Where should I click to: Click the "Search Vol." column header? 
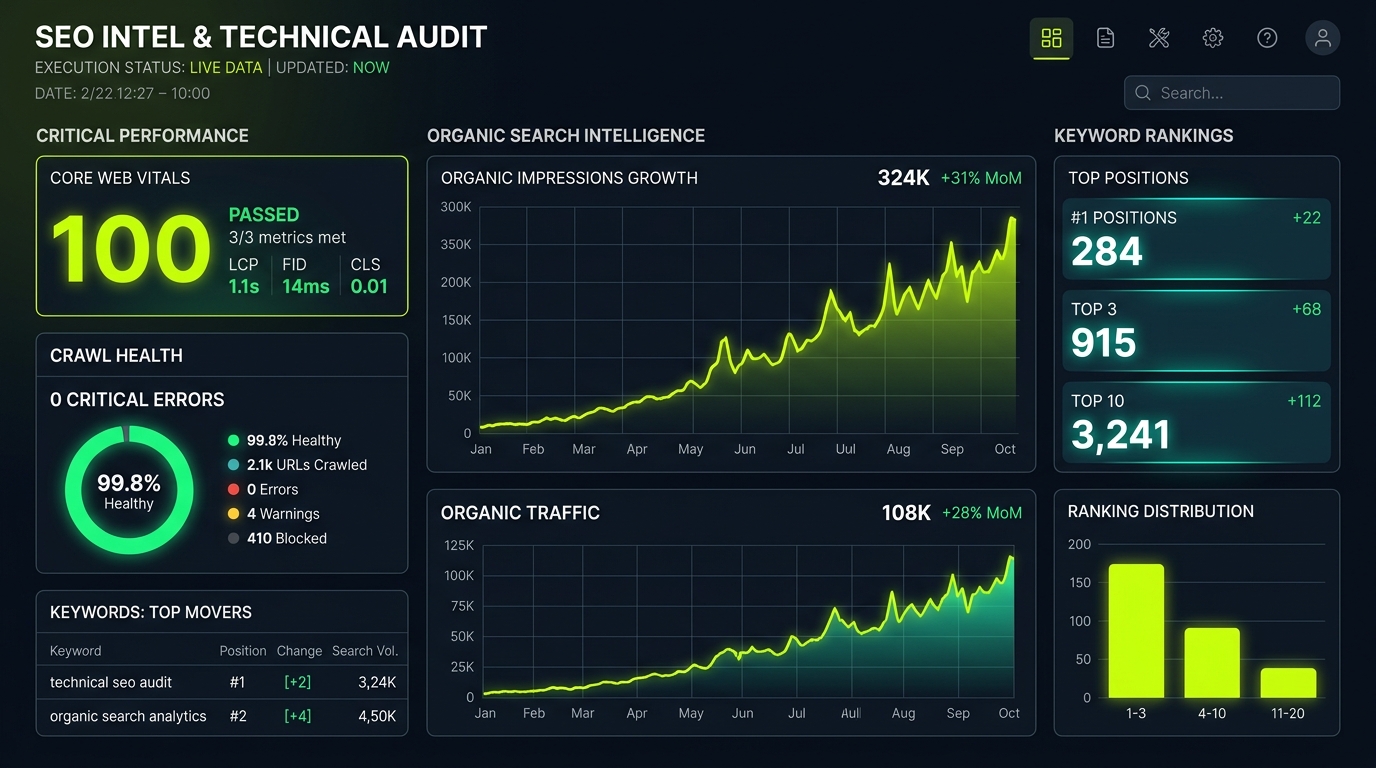(x=365, y=651)
